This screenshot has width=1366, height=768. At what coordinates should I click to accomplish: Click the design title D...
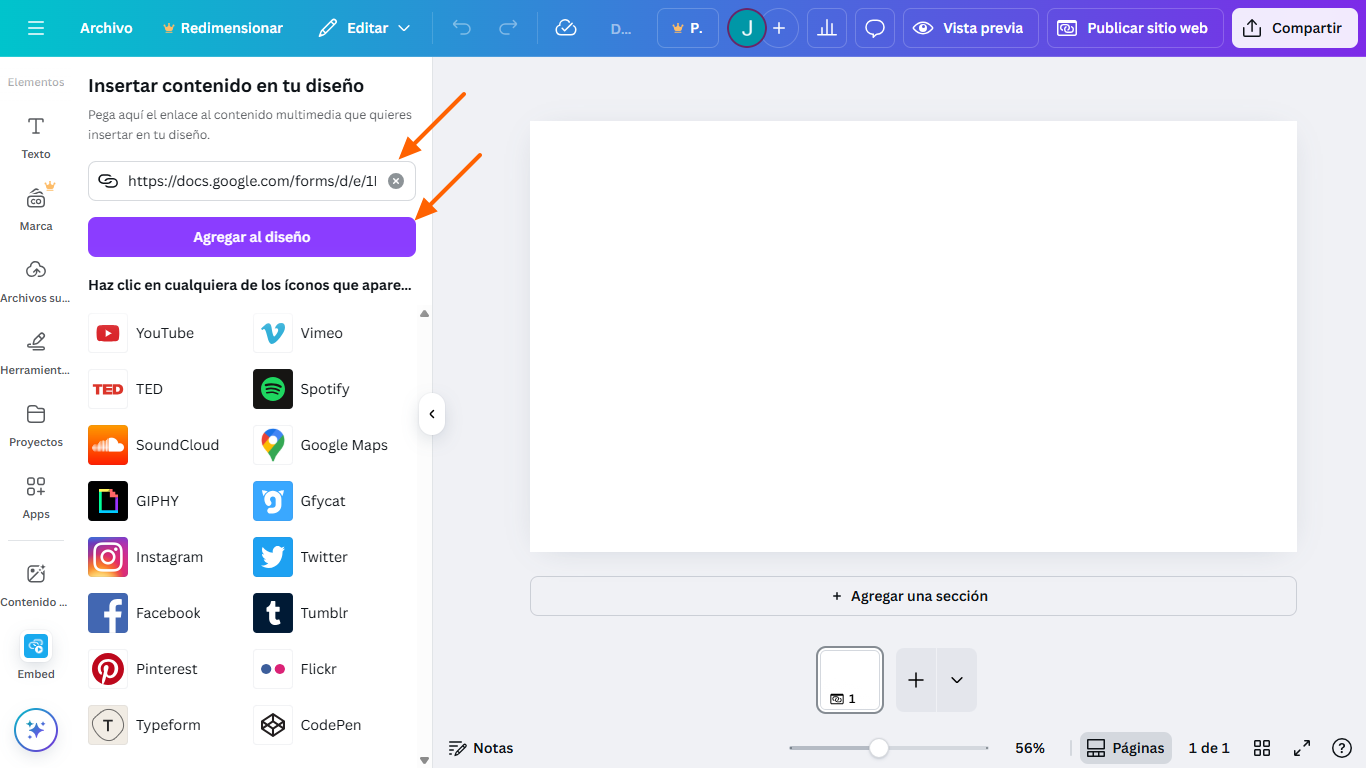[621, 28]
